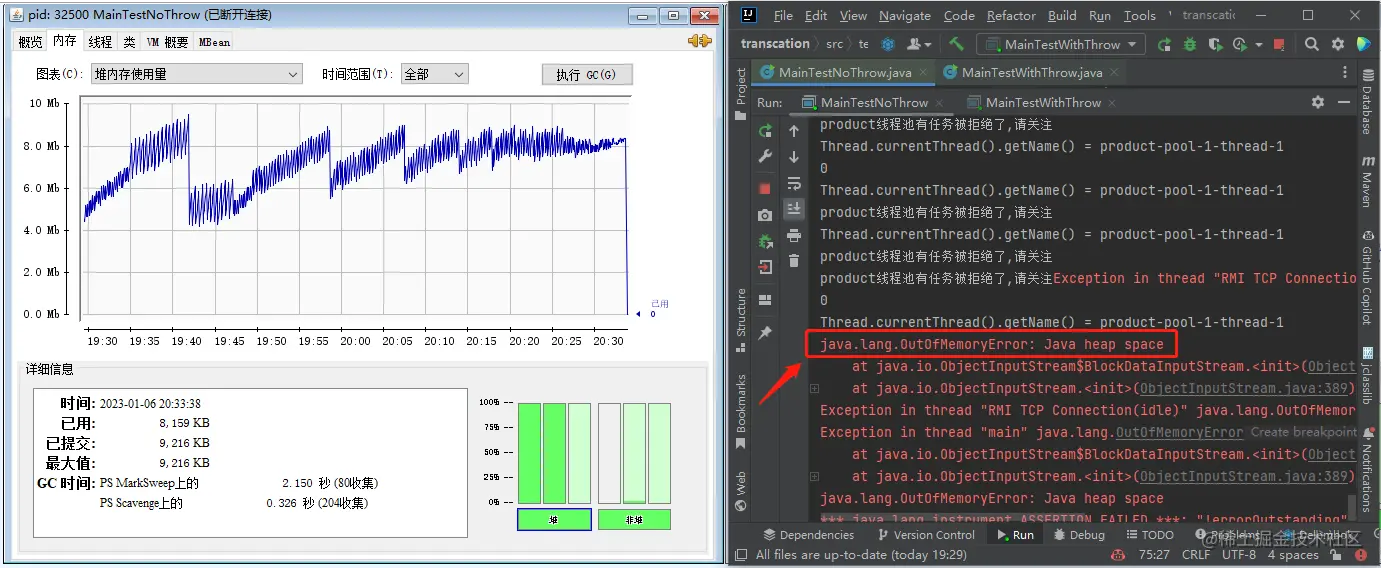This screenshot has width=1381, height=568.
Task: Click the first green heap memory pool bar
Action: click(529, 453)
